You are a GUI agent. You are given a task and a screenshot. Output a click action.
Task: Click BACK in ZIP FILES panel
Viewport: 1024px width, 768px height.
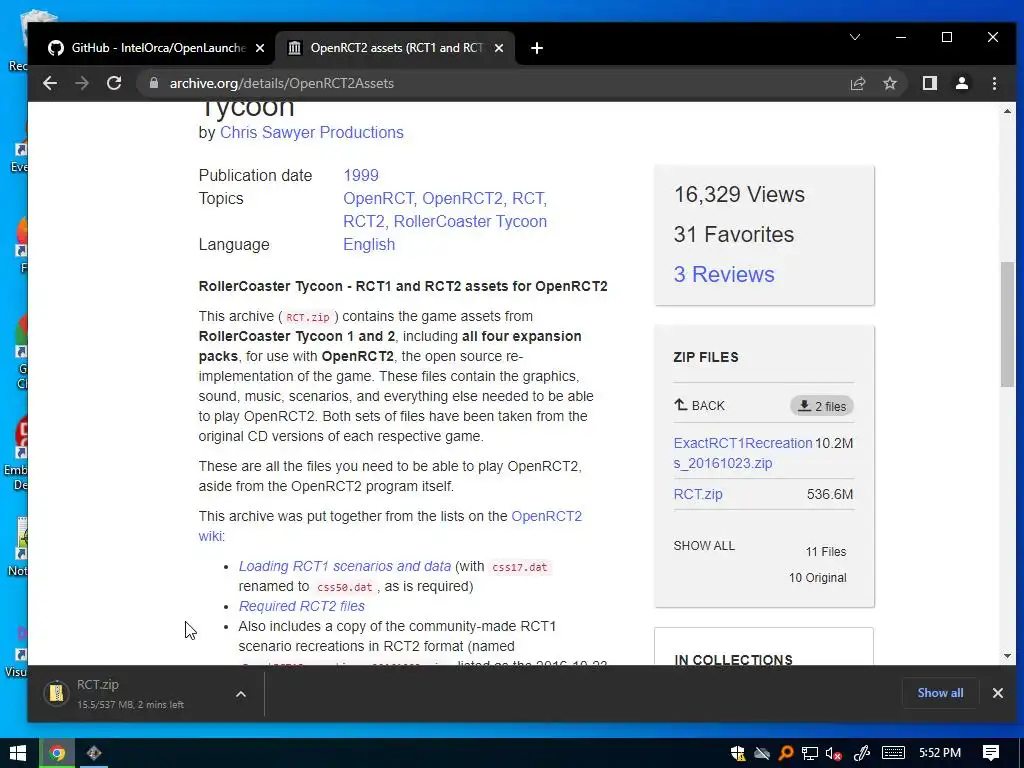[x=699, y=406]
